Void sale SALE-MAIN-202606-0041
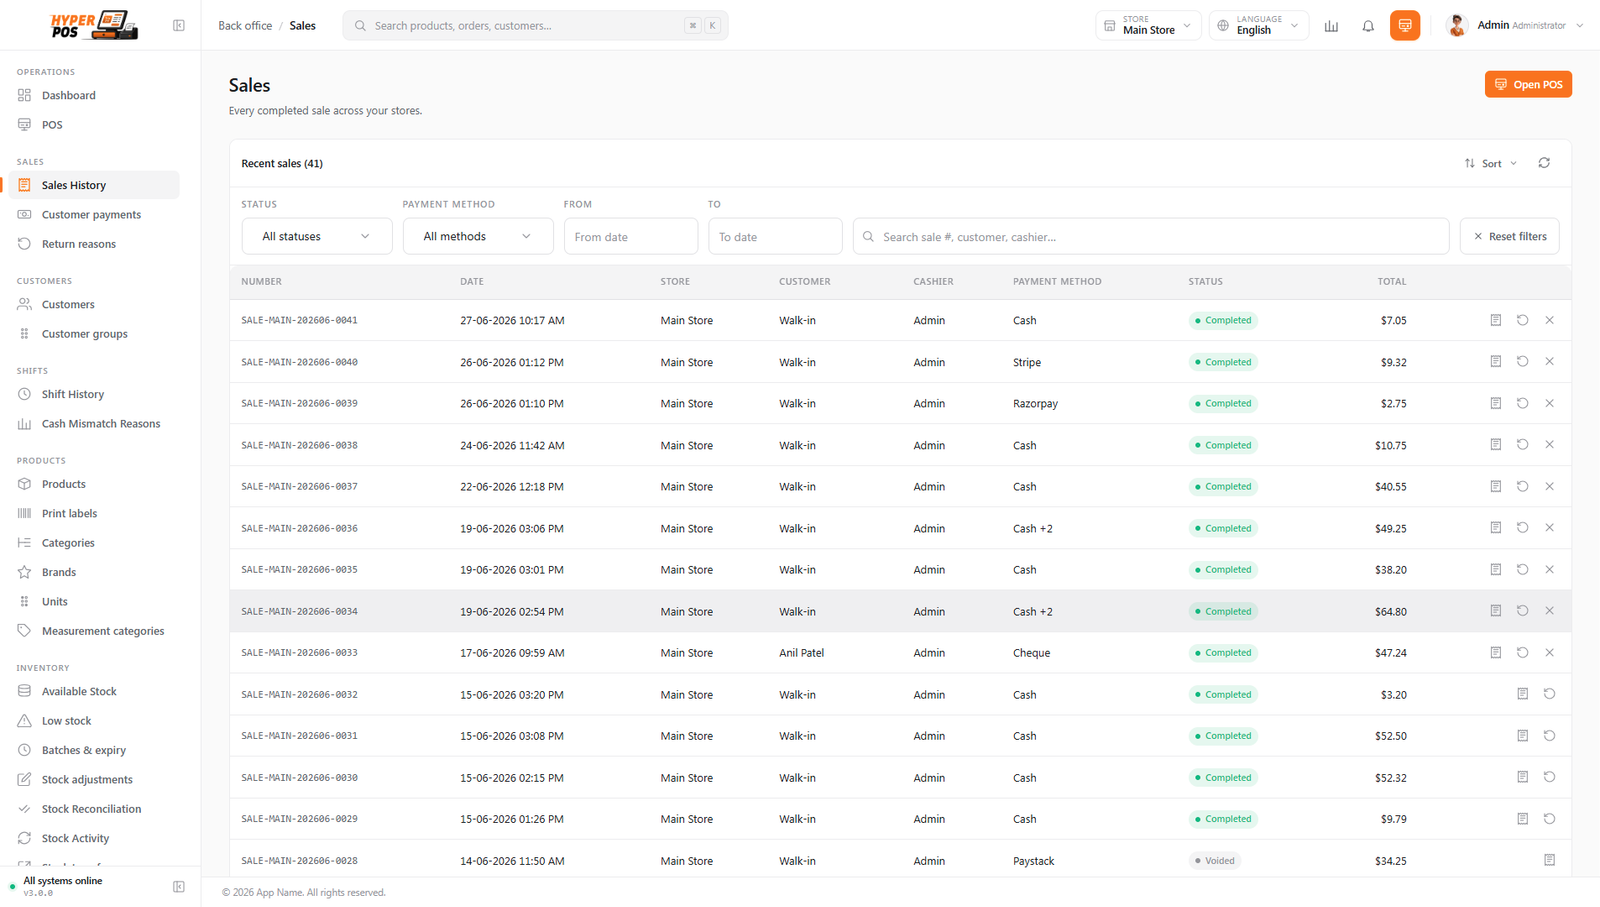The image size is (1600, 907). click(x=1549, y=320)
